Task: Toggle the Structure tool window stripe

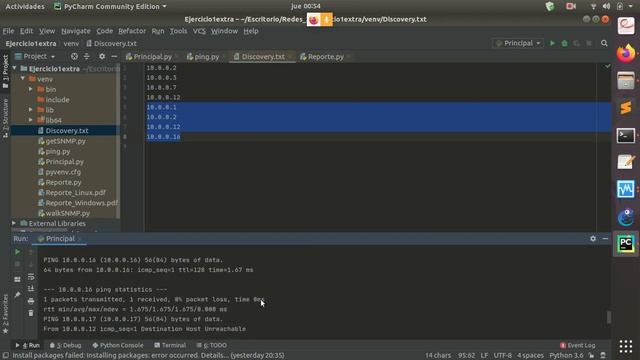Action: pos(5,118)
